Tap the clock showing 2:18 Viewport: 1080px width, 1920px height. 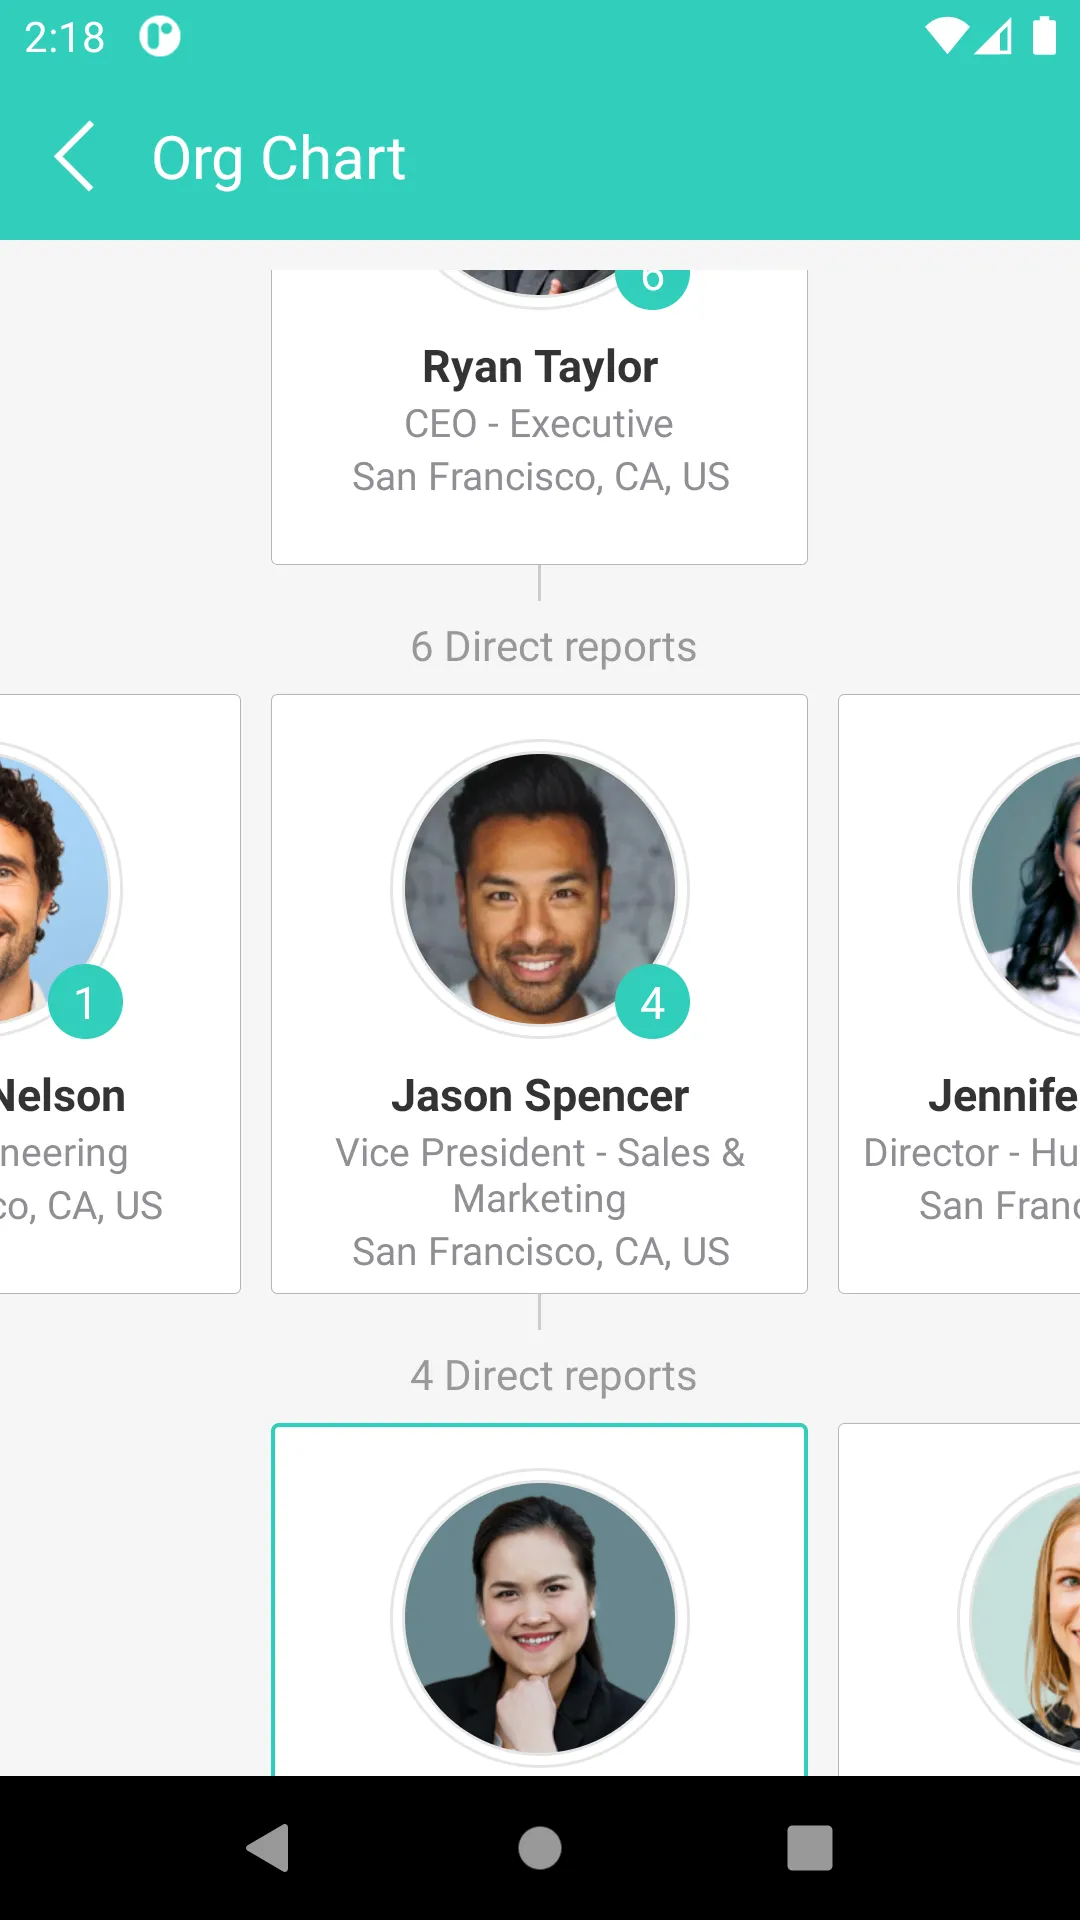tap(64, 38)
